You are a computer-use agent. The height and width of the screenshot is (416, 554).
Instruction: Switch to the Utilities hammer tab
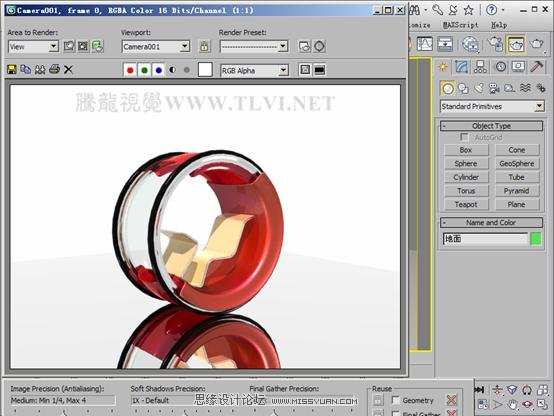(537, 67)
